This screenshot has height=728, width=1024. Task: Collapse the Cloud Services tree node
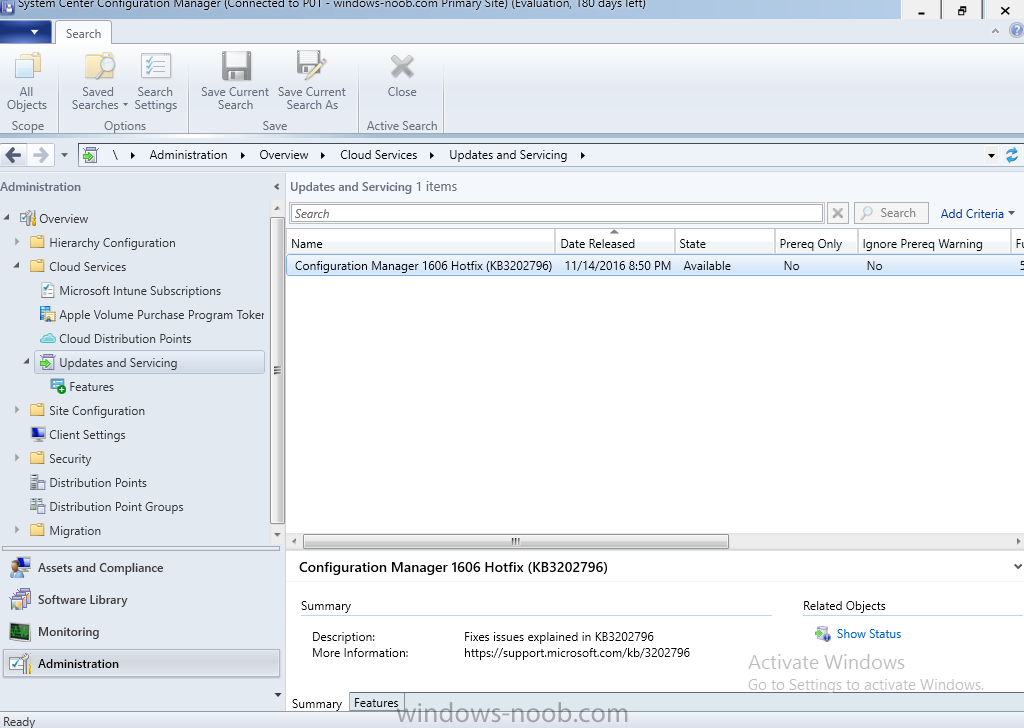tap(17, 267)
